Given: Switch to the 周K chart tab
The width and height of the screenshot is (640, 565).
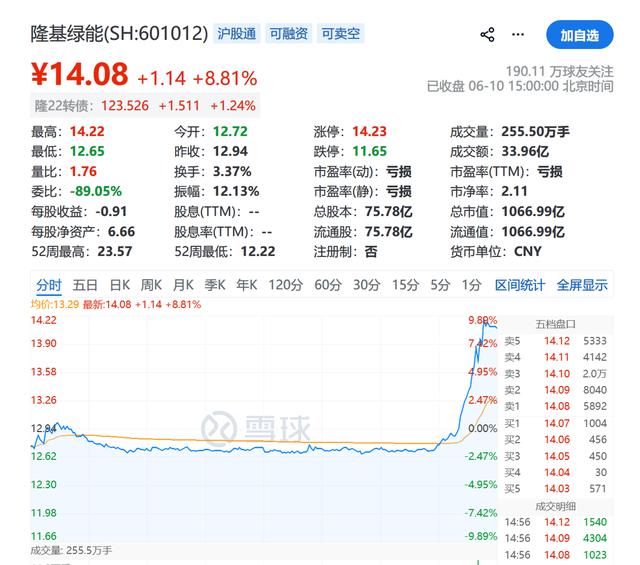Looking at the screenshot, I should (151, 285).
